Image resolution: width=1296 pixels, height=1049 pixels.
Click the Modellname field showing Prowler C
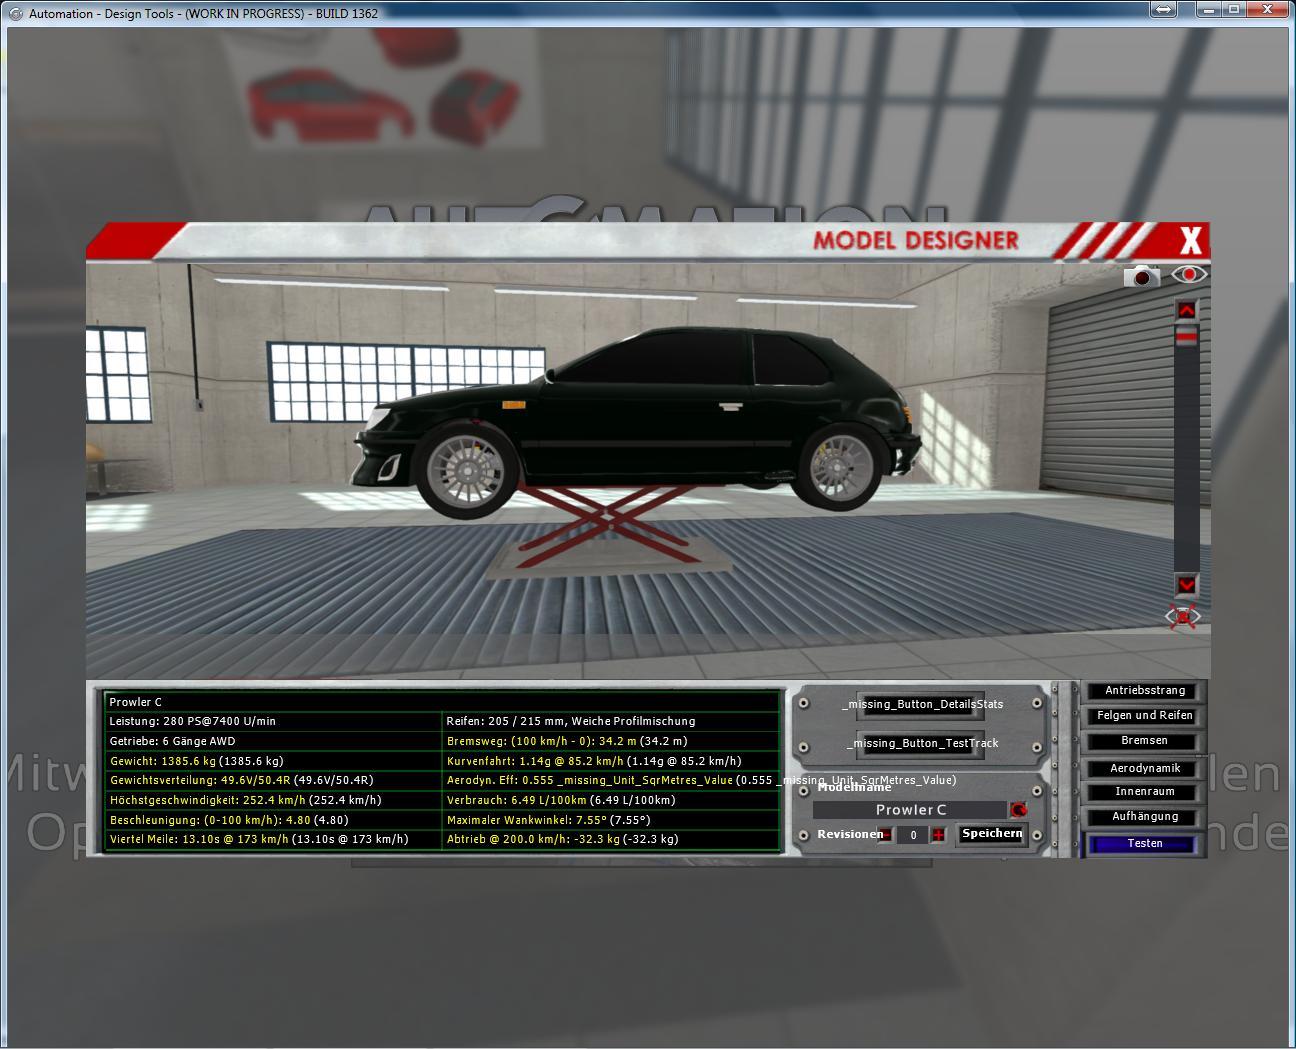coord(910,810)
